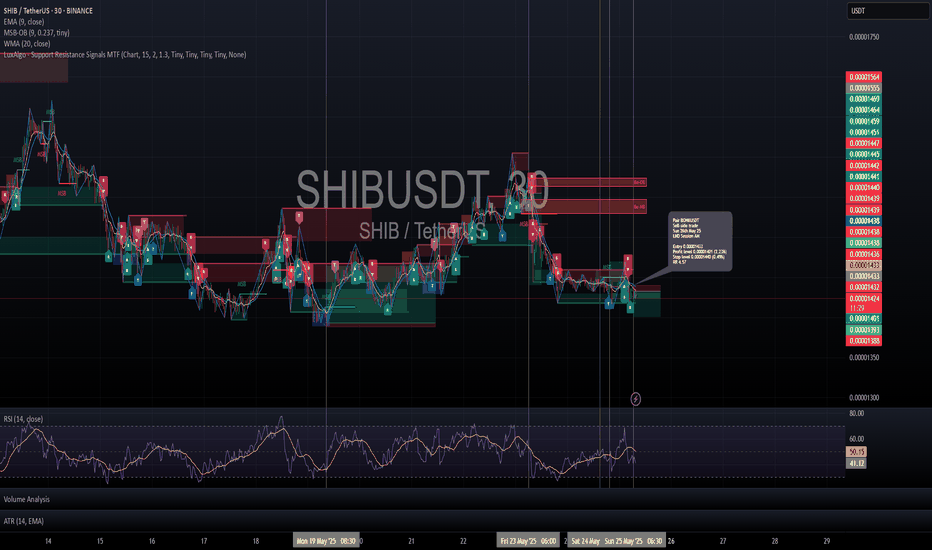Click the blue 0.00001438 price label

point(864,221)
